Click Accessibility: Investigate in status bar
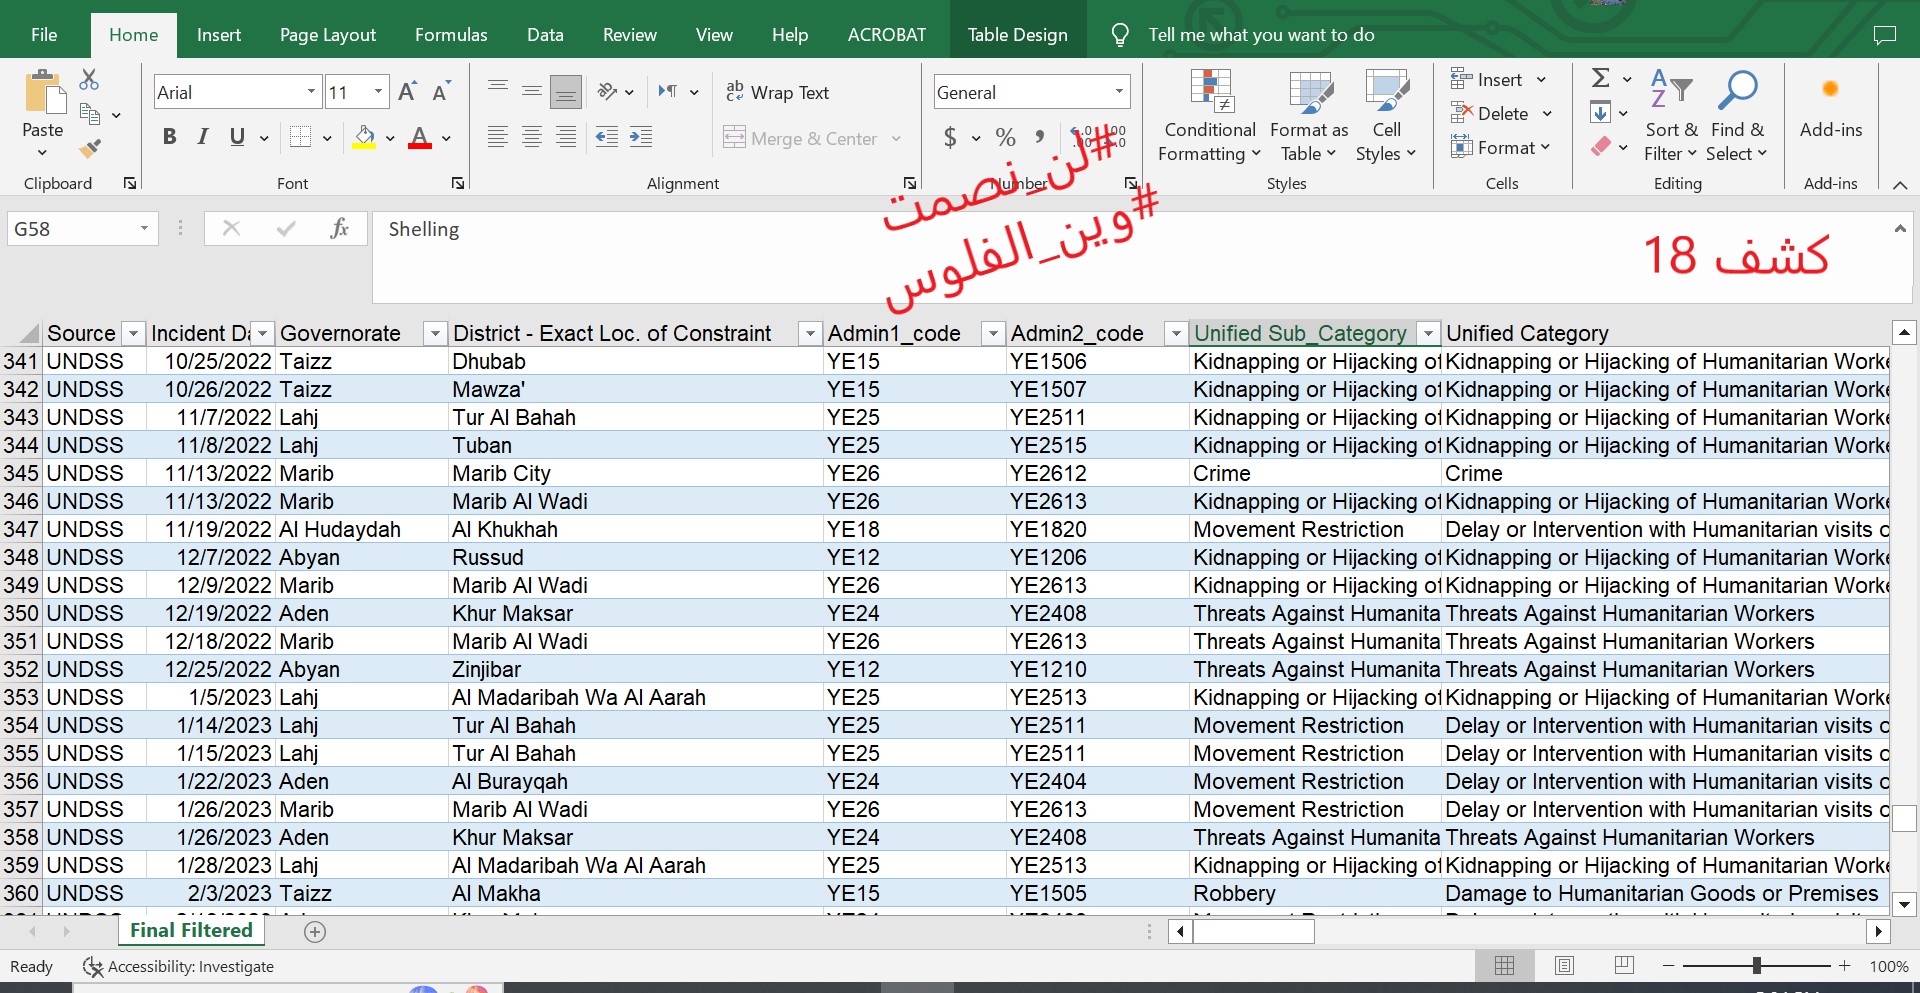Image resolution: width=1920 pixels, height=993 pixels. 190,966
